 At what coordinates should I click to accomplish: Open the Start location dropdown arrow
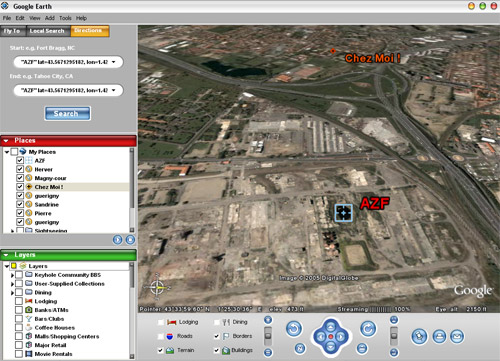coord(114,62)
